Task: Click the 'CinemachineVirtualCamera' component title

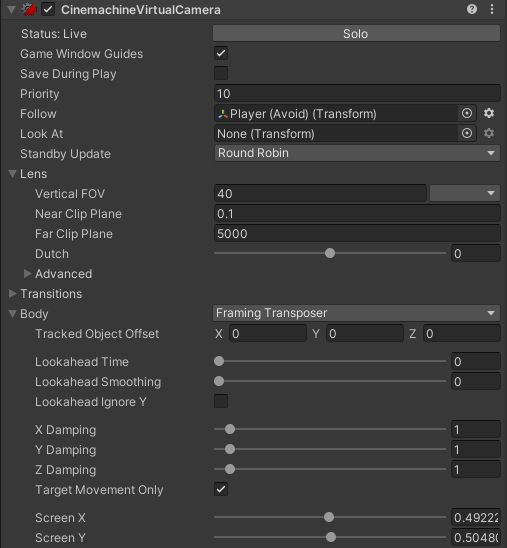Action: tap(141, 10)
